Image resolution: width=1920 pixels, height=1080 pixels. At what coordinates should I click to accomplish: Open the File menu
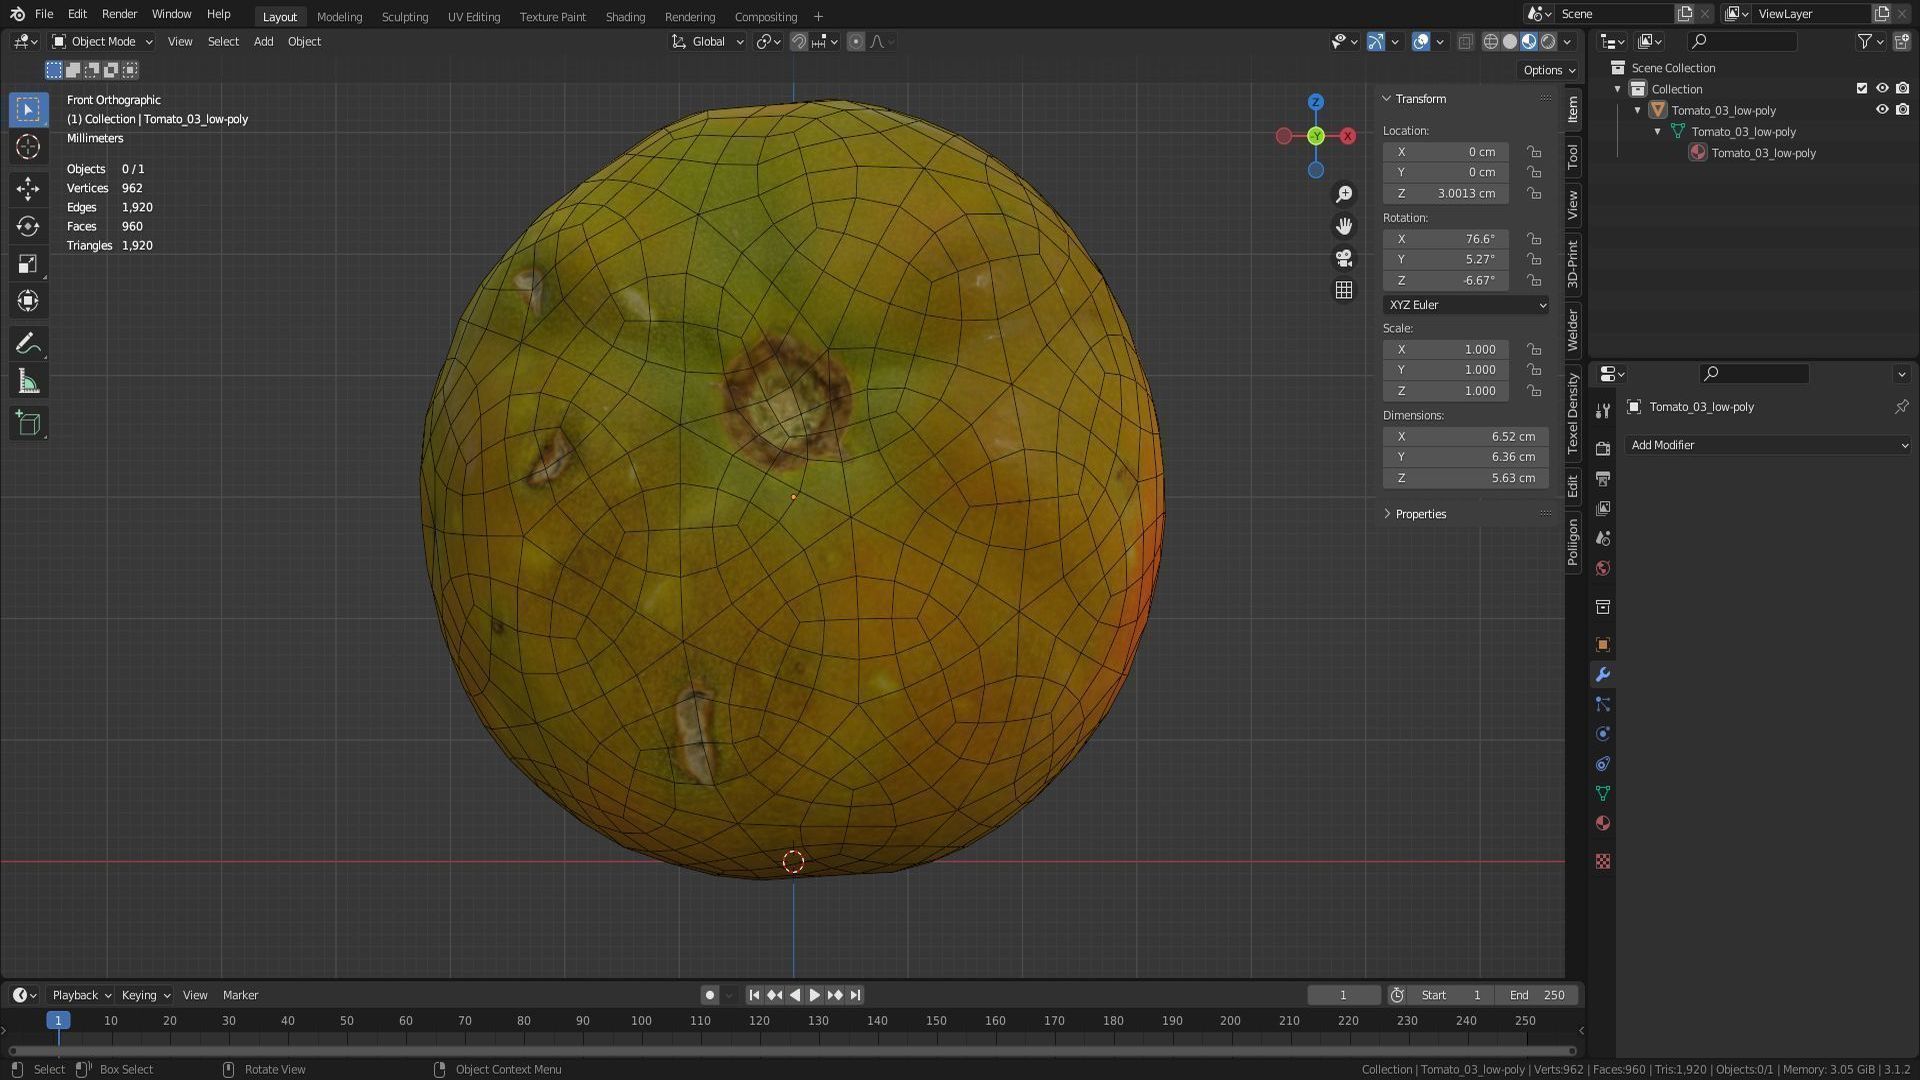coord(44,15)
